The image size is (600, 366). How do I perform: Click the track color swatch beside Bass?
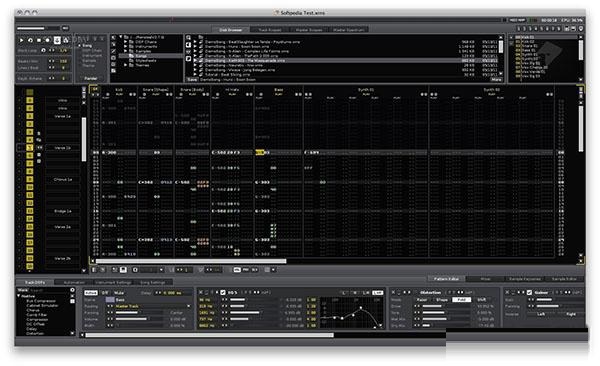(110, 300)
